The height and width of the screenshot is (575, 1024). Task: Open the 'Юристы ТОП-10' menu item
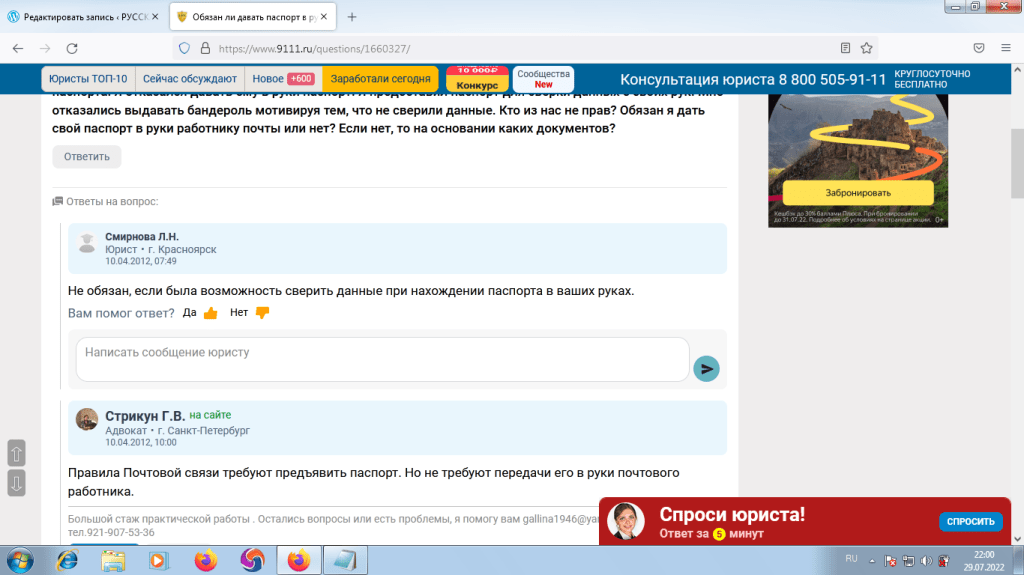point(88,79)
